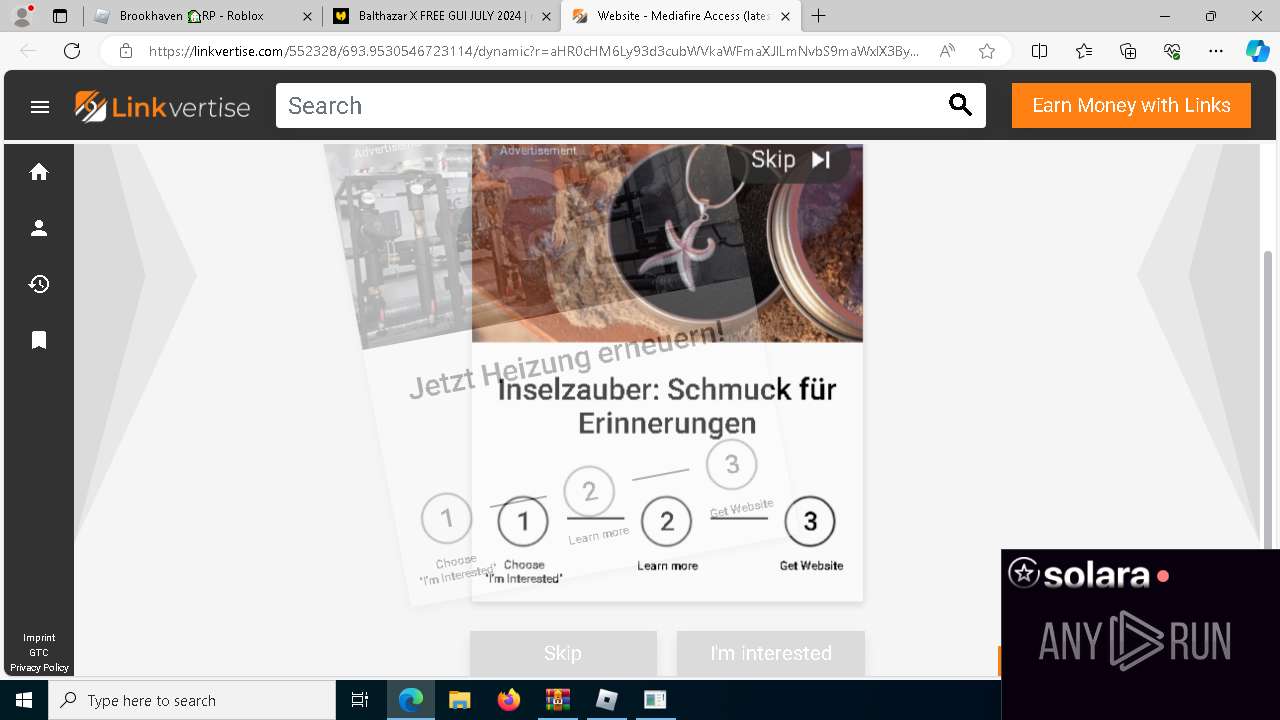This screenshot has width=1280, height=720.
Task: Click the I'm interested button
Action: point(770,653)
